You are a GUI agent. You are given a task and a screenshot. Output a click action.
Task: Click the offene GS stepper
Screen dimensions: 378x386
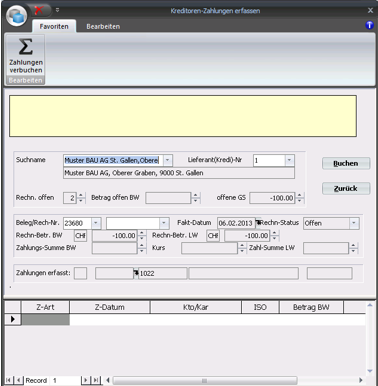coord(300,198)
